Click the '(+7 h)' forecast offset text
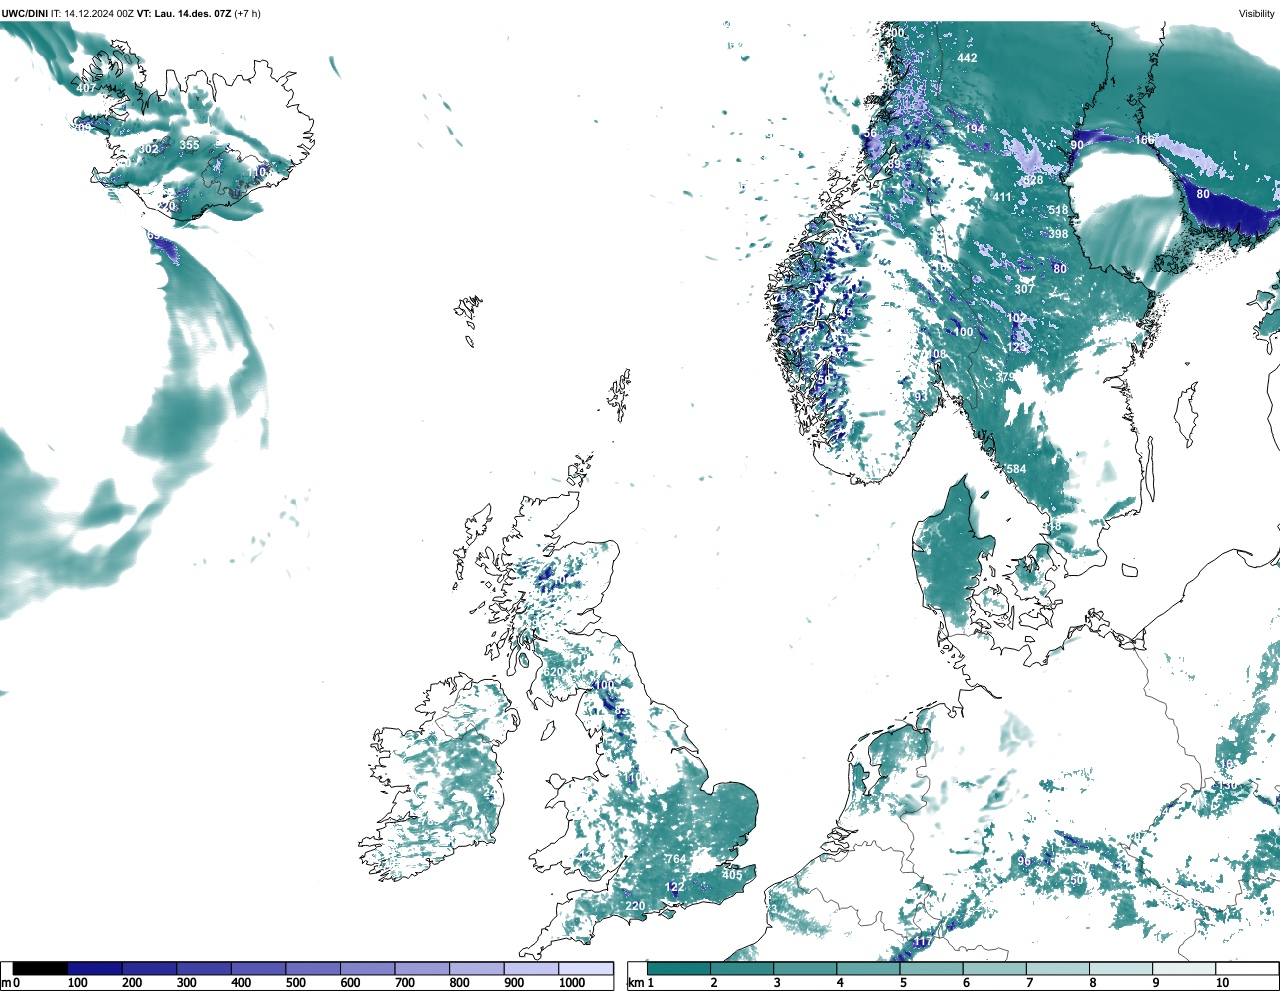This screenshot has width=1280, height=991. pos(248,13)
